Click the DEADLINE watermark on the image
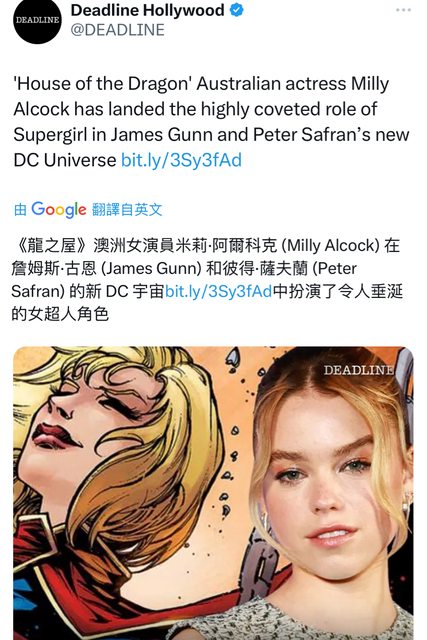427x640 pixels. [358, 370]
